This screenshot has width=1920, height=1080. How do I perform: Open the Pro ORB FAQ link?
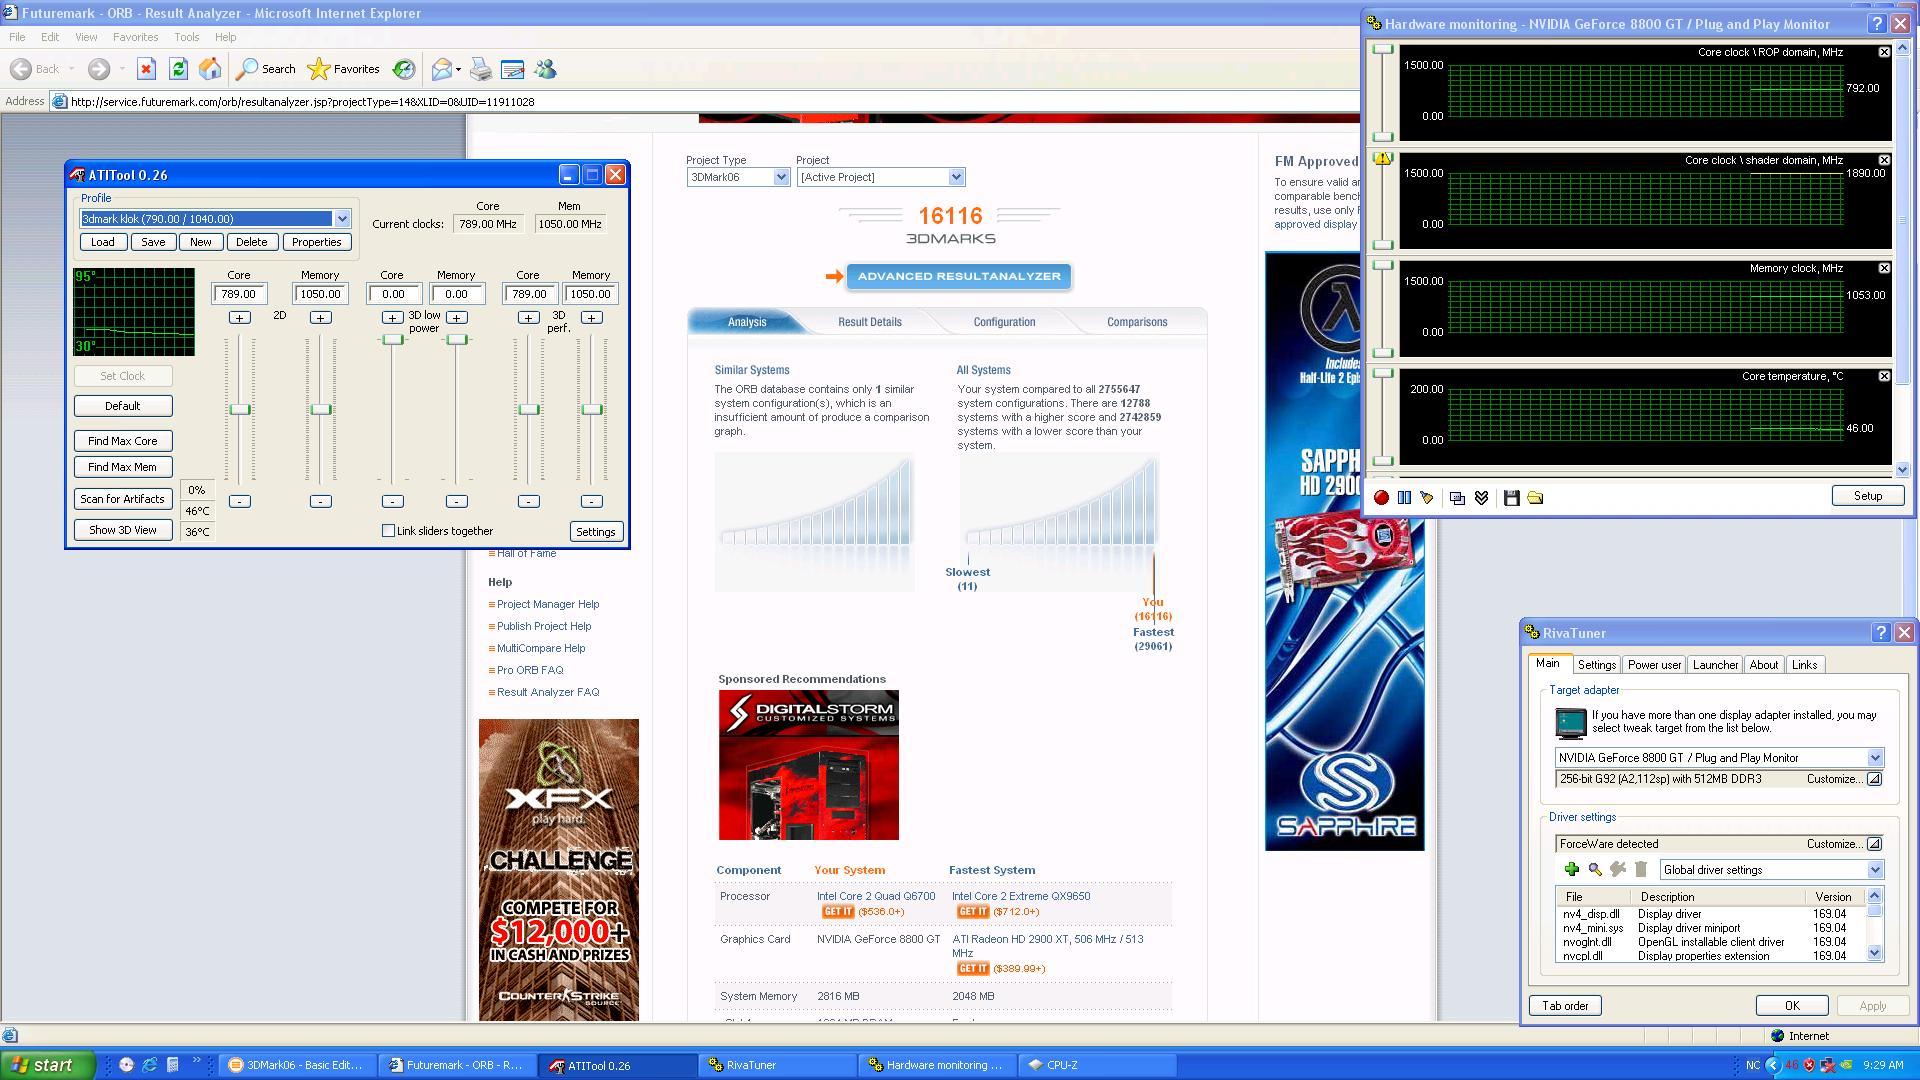(x=530, y=670)
